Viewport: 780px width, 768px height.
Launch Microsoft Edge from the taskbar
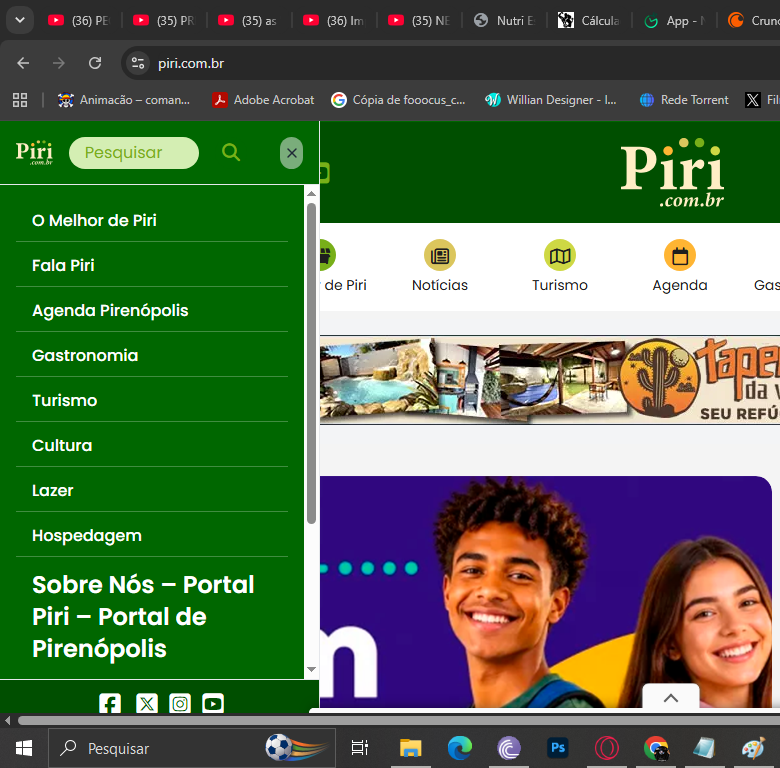pos(459,748)
